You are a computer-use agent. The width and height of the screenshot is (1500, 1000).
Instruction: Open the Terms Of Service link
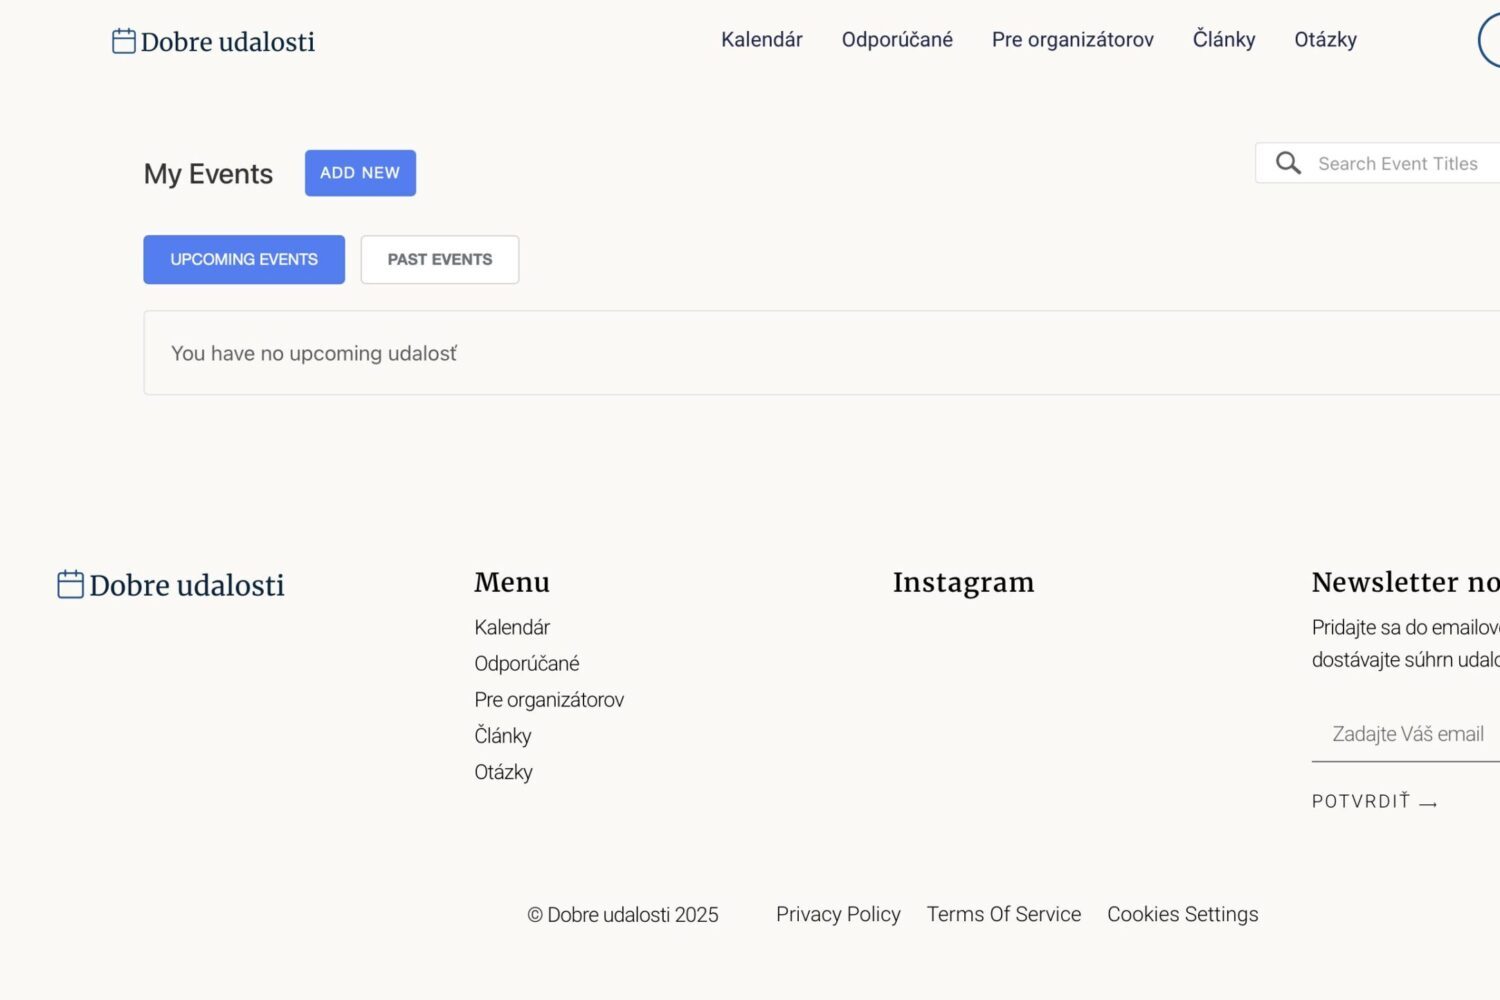pos(1004,914)
